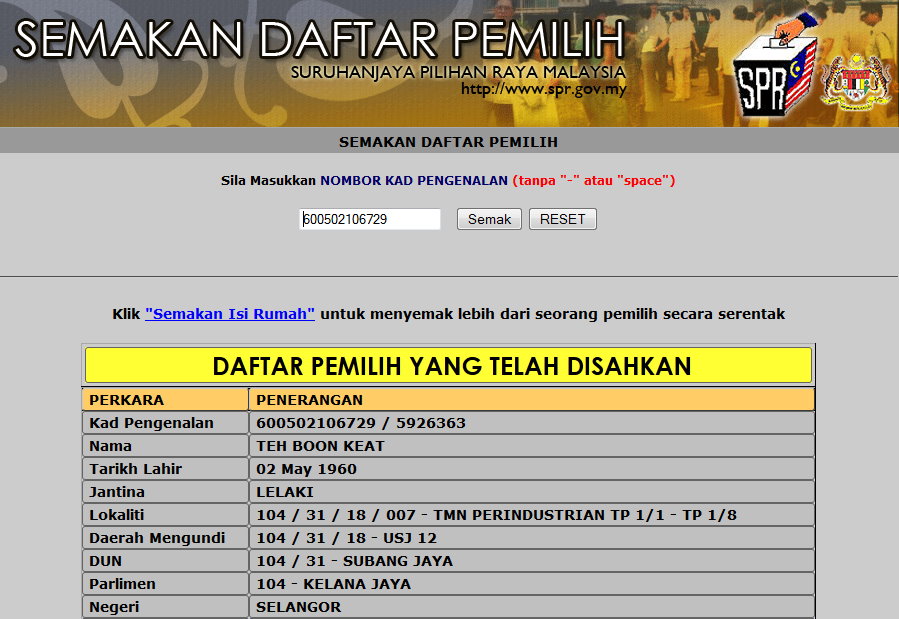Click the yellow DAFTAR PEMILIH YANG TELAH DISAHKAN header
This screenshot has height=619, width=899.
(x=448, y=365)
